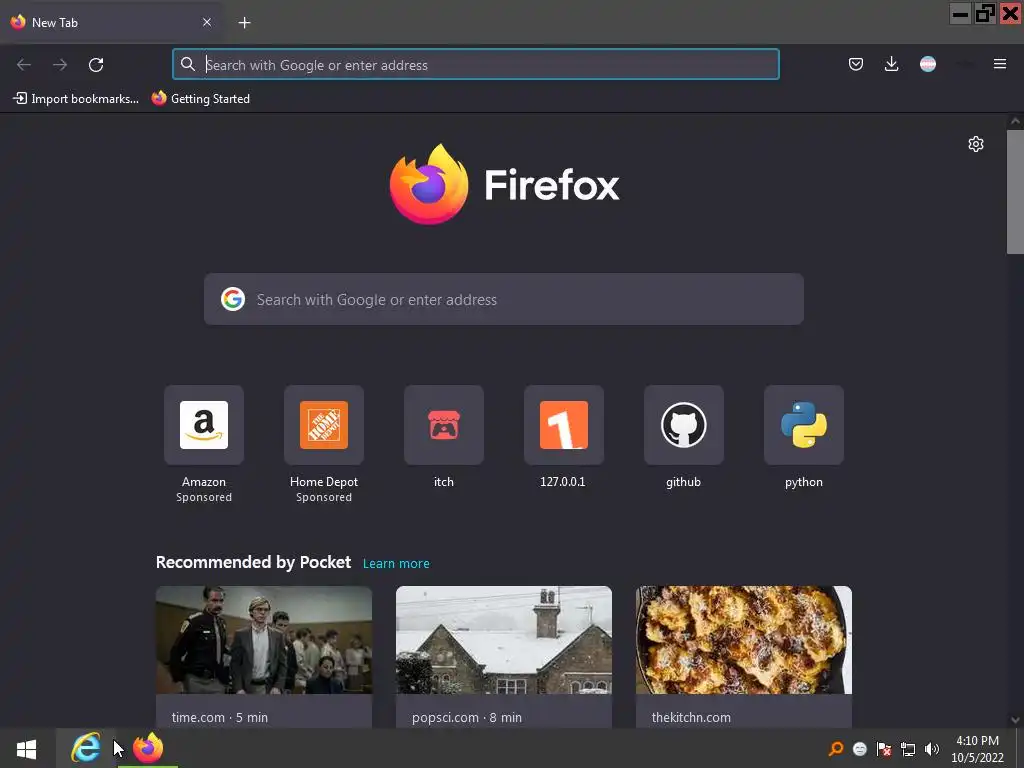The width and height of the screenshot is (1024, 768).
Task: Click the taskbar clock showing 4:10 PM
Action: [977, 749]
